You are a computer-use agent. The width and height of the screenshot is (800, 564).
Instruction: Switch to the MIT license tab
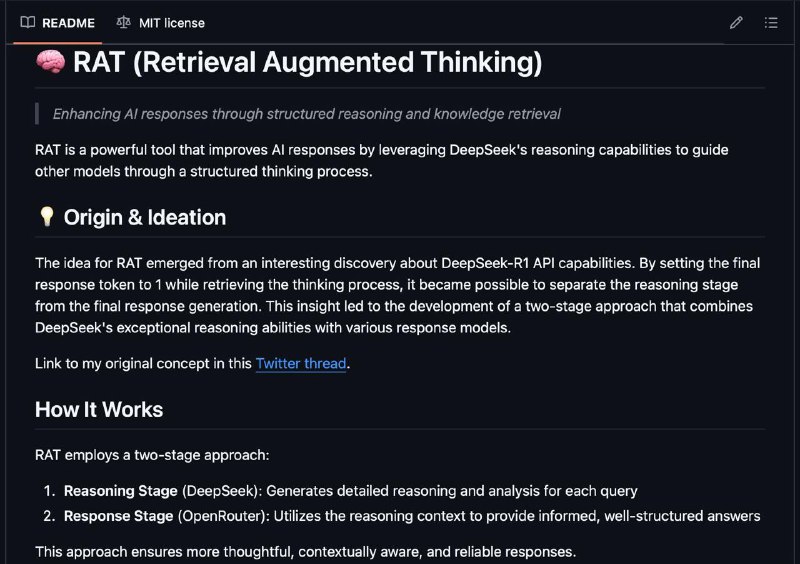[161, 22]
